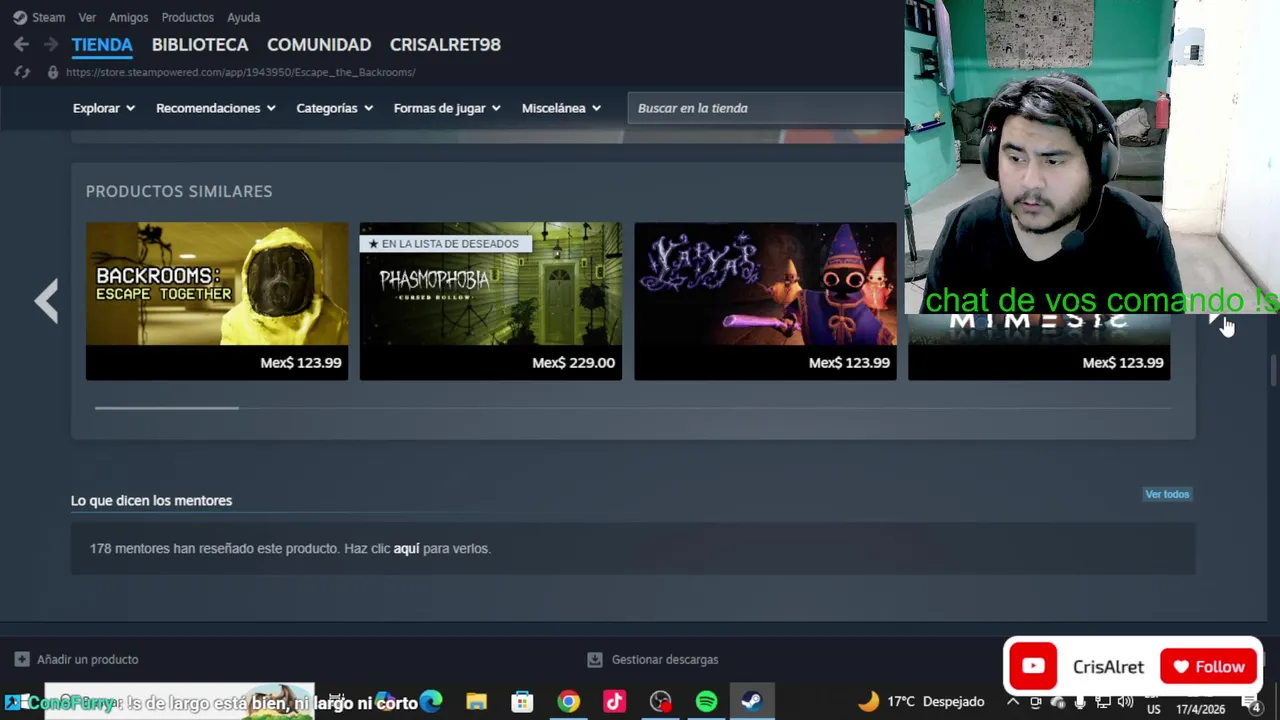This screenshot has width=1280, height=720.
Task: Click Gestionar descargas
Action: [665, 659]
